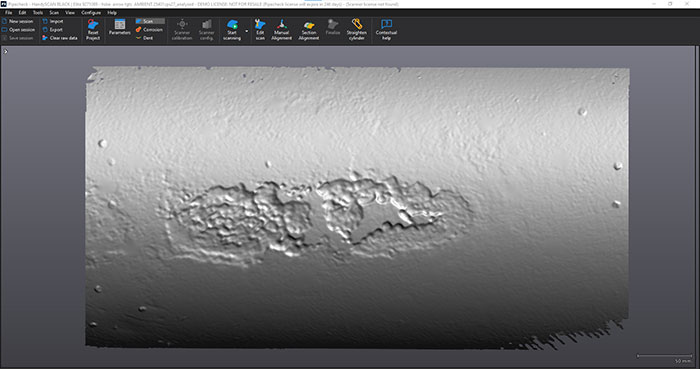Viewport: 700px width, 369px height.
Task: Click Clear raw data
Action: click(60, 38)
